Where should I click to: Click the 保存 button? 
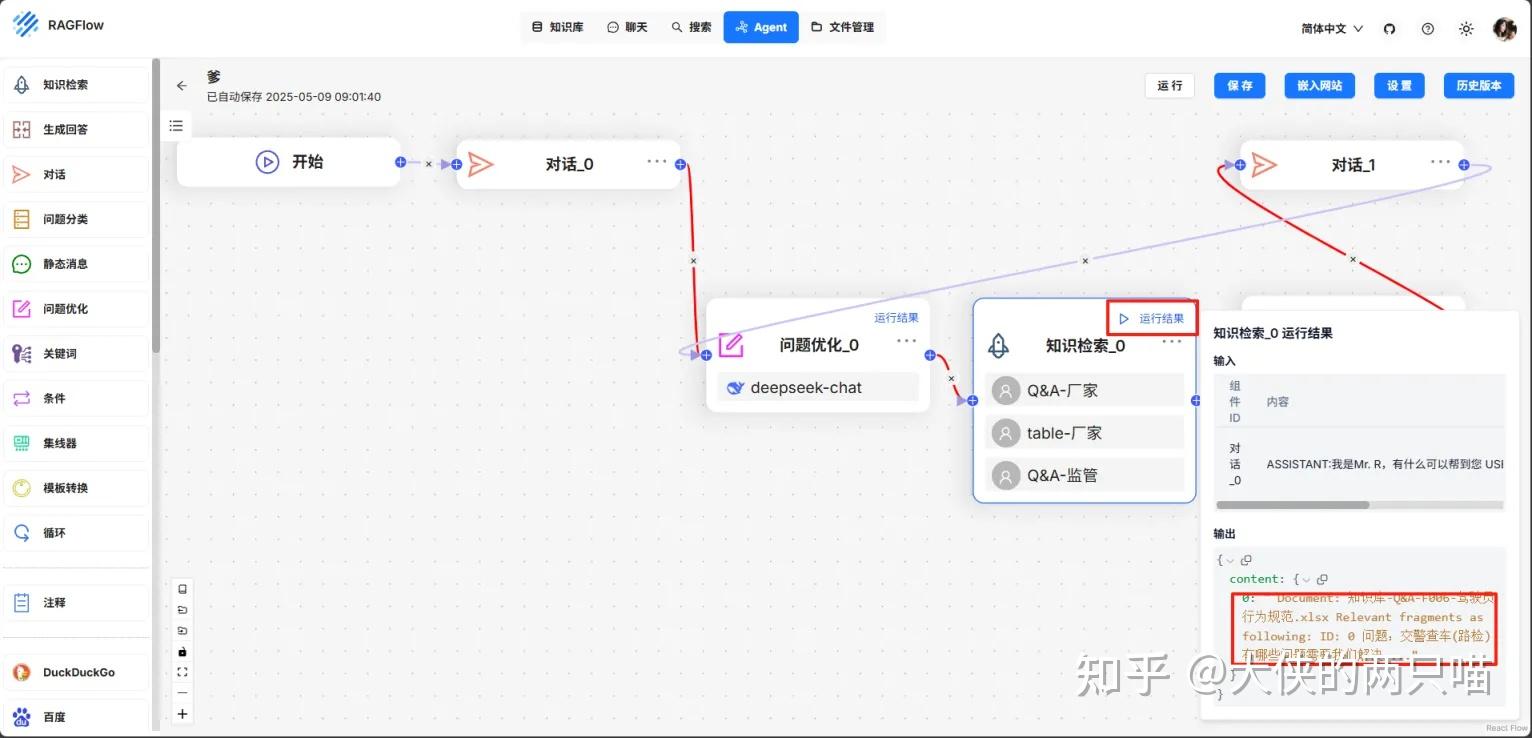(x=1239, y=85)
